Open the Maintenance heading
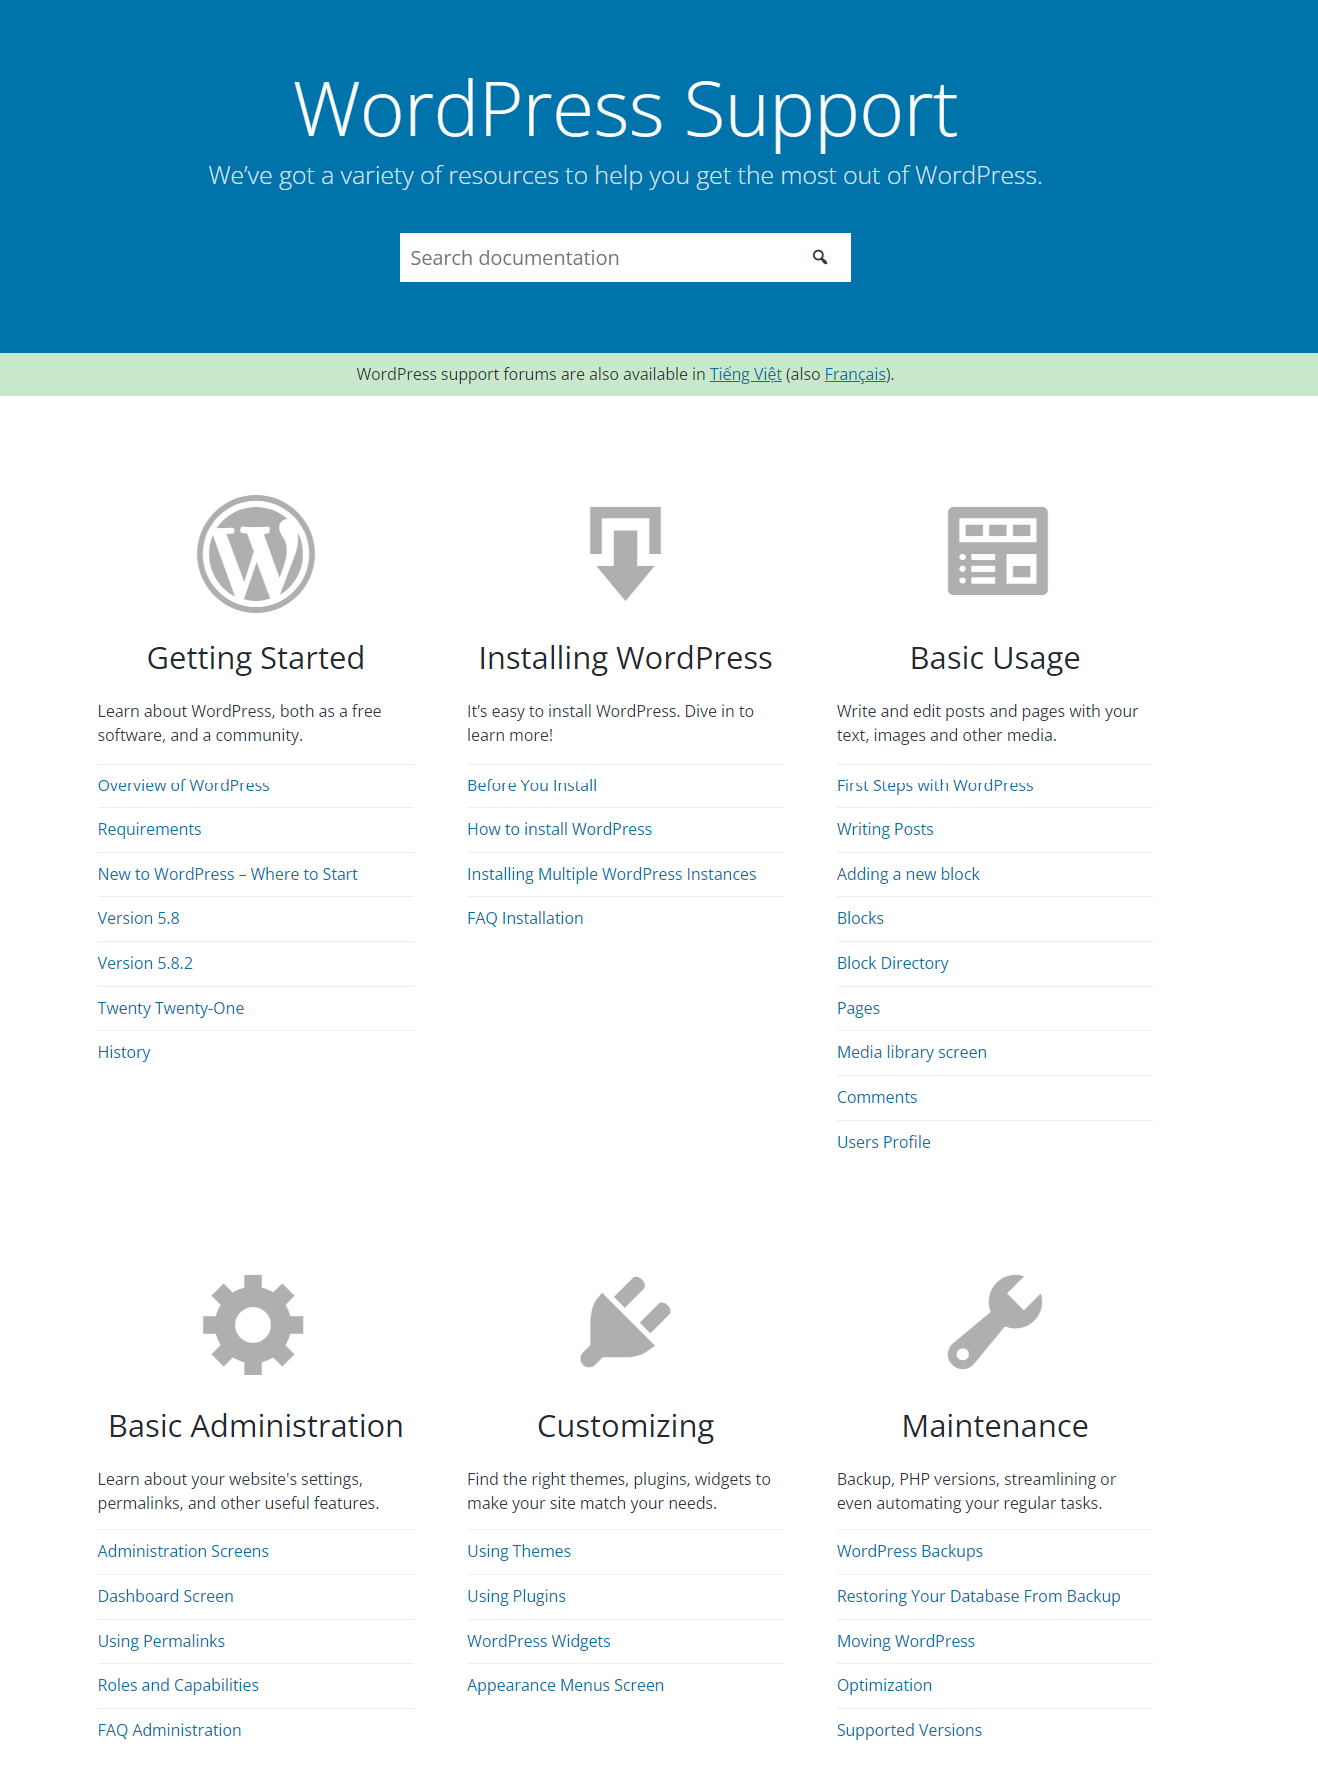 (995, 1426)
